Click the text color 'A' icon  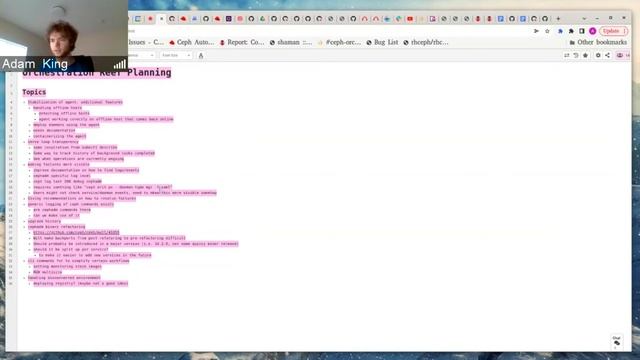[201, 56]
